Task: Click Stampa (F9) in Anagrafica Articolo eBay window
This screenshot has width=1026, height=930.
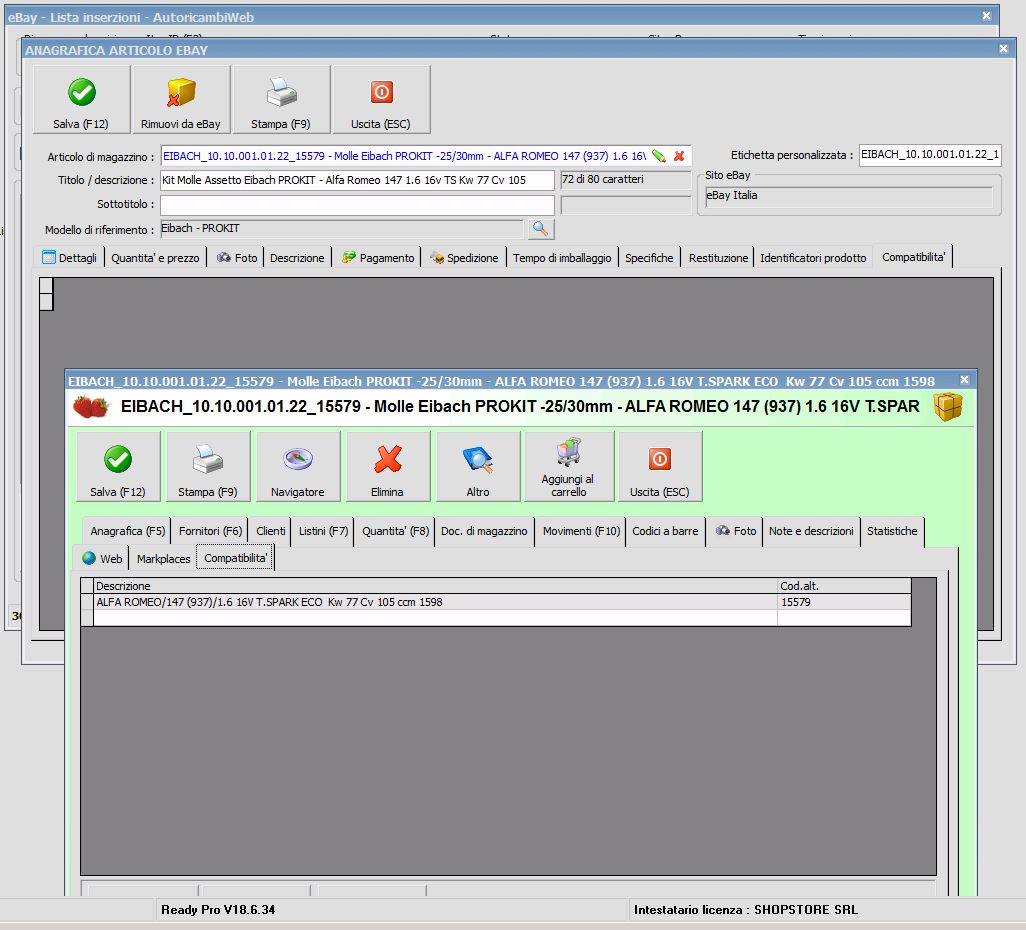Action: pyautogui.click(x=281, y=99)
